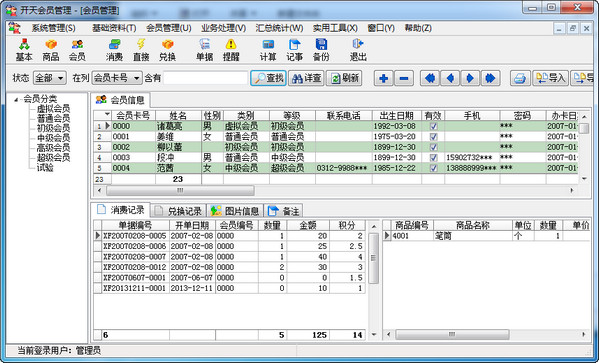Viewport: 599px width, 363px height.
Task: Open the 会员管理(U) menu
Action: point(168,28)
